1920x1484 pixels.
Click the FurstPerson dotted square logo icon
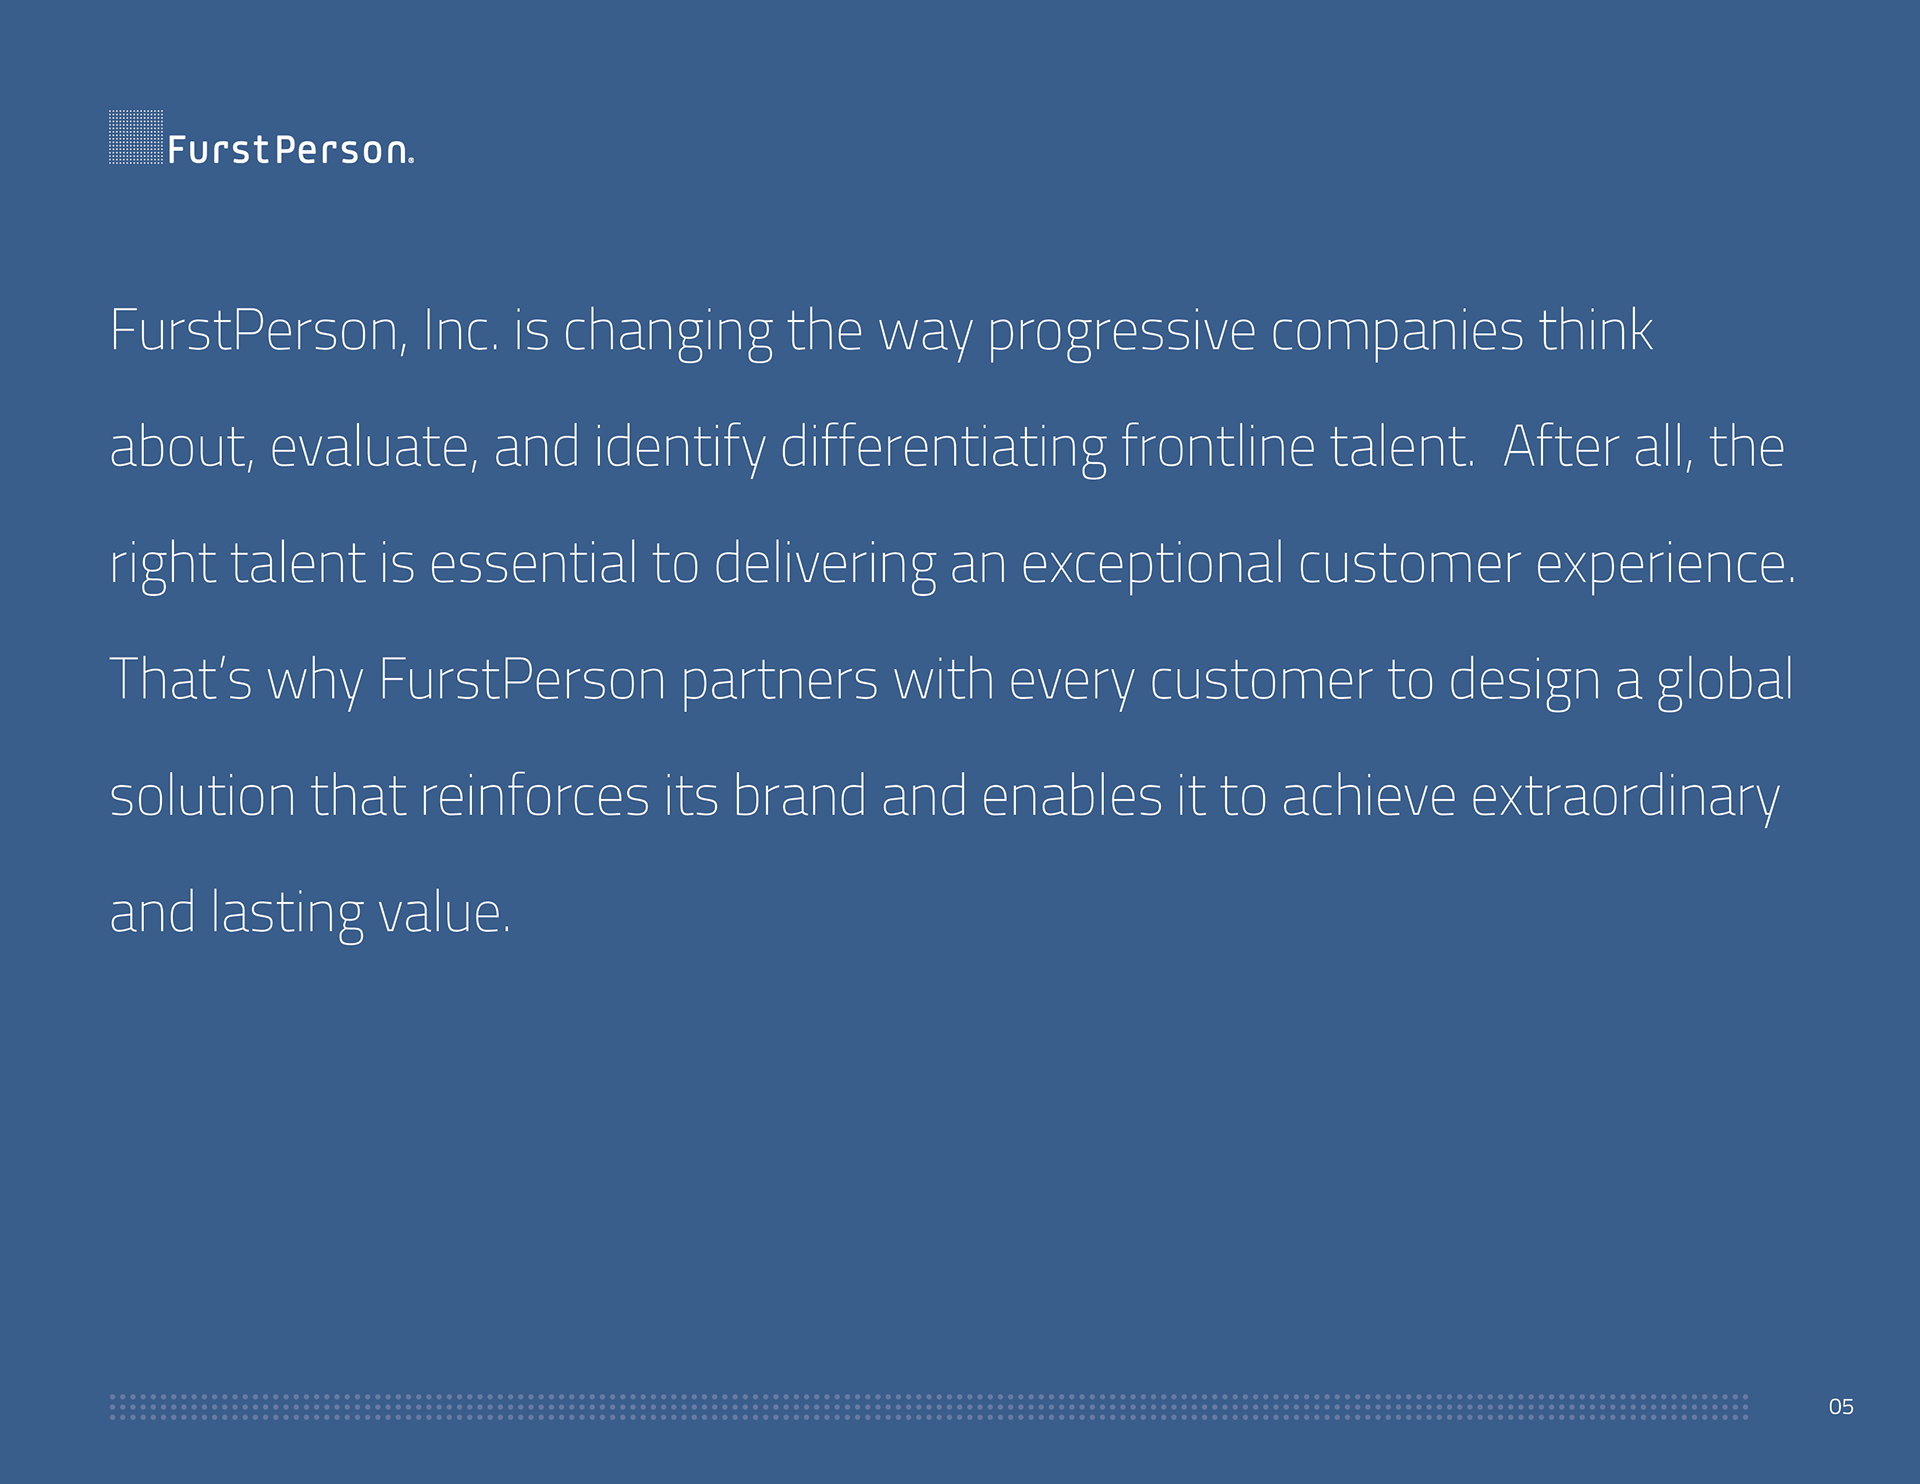(x=136, y=137)
